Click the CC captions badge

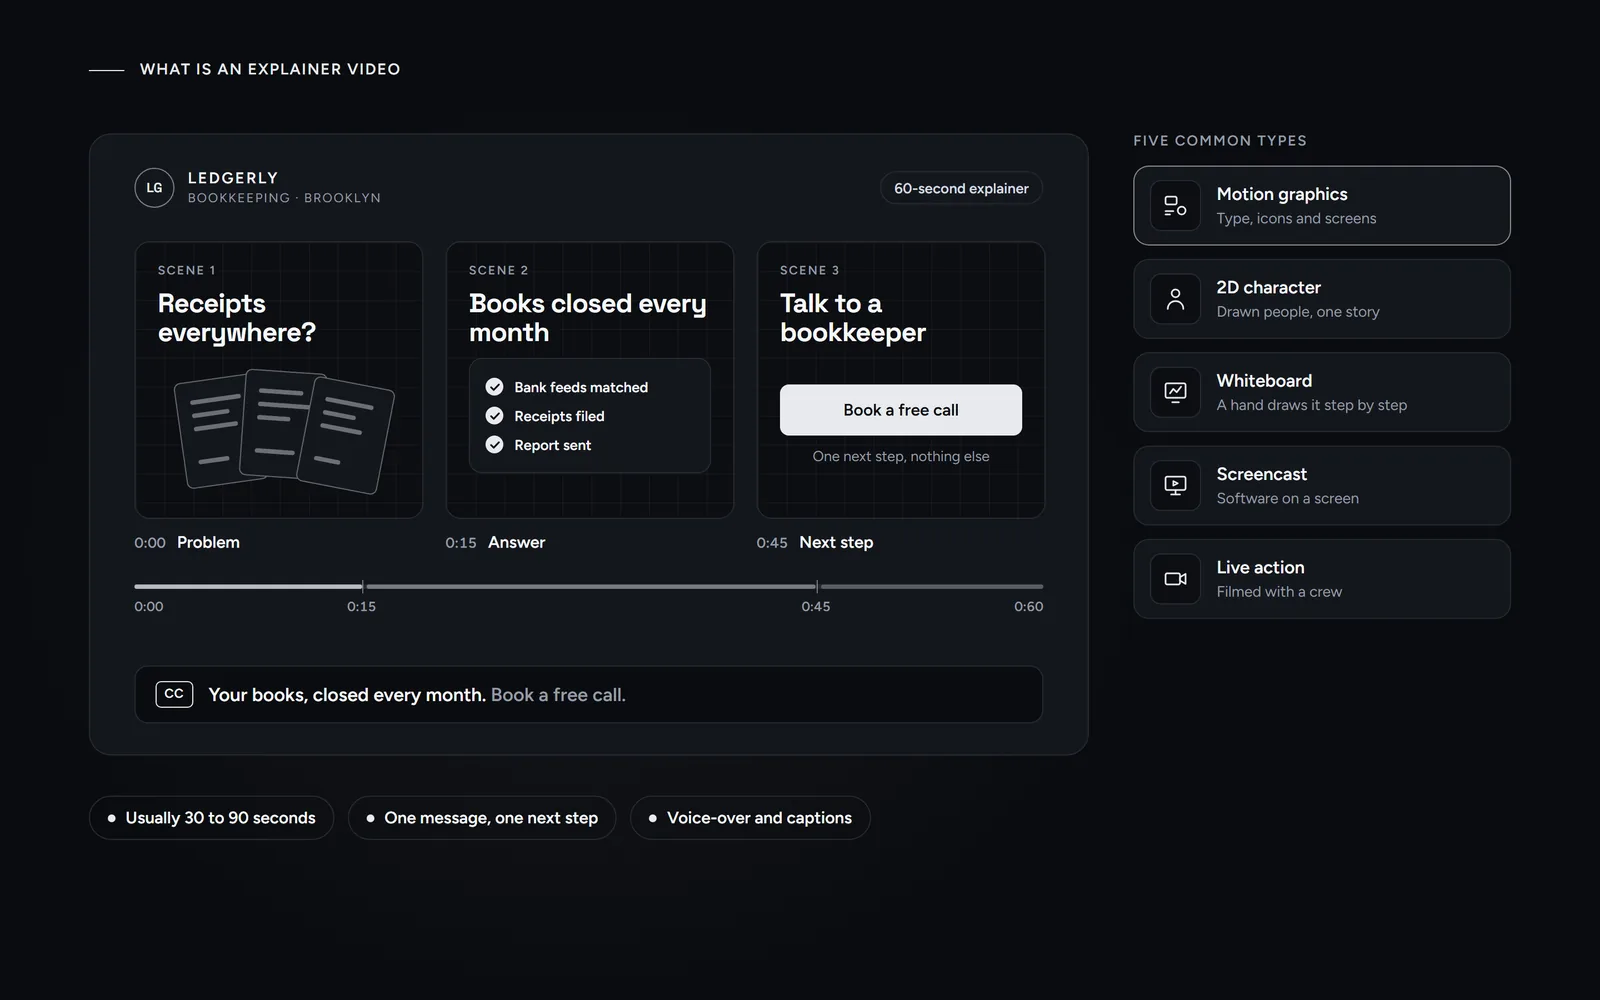[174, 694]
